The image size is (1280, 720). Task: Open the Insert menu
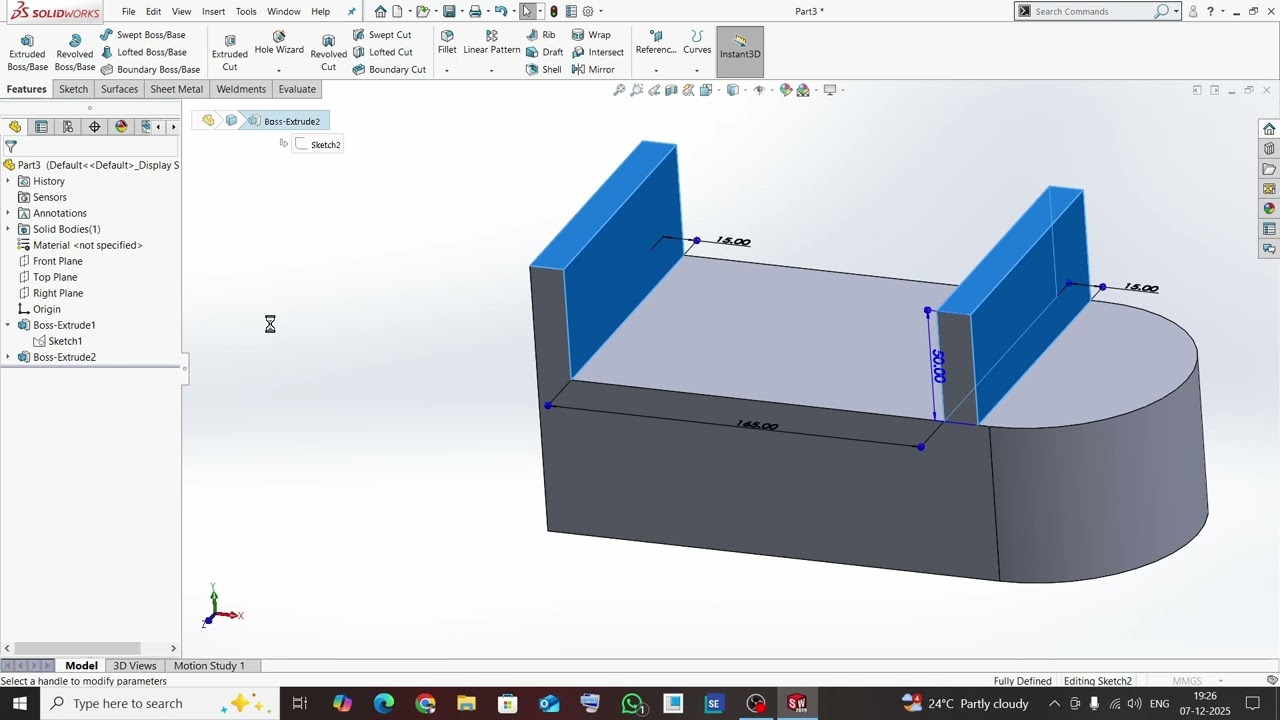click(x=213, y=12)
